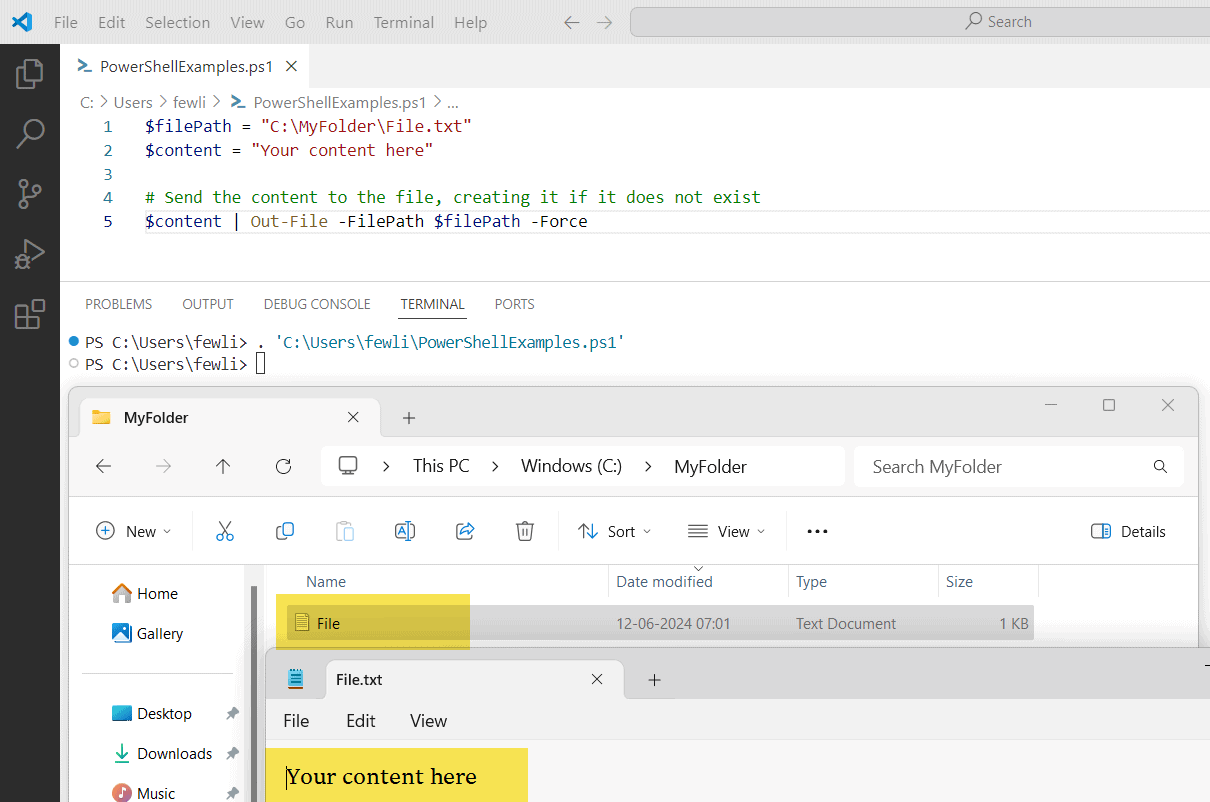The height and width of the screenshot is (802, 1210).
Task: Sort by the Type column header
Action: (x=811, y=581)
